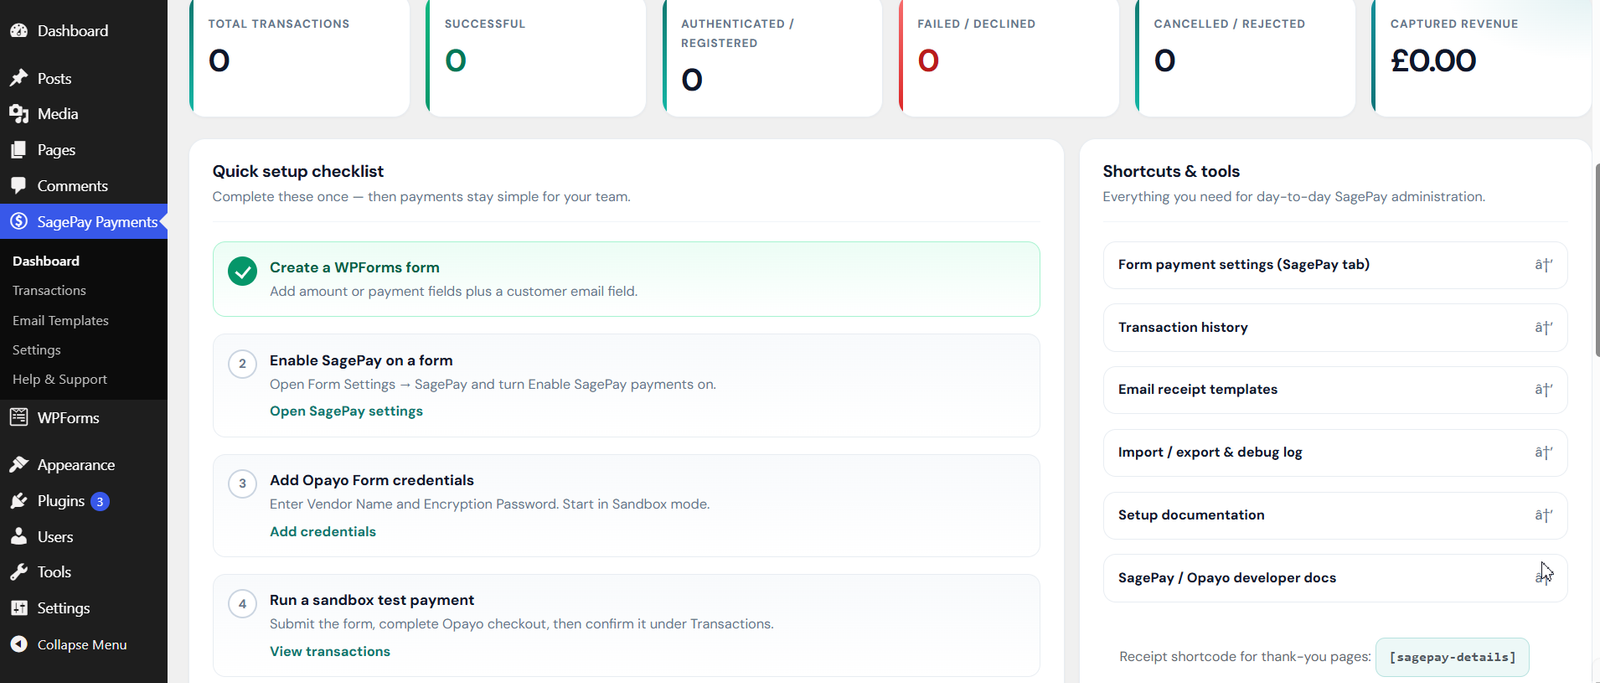Open the Appearance menu
Screen dimensions: 1600x683
(x=84, y=465)
